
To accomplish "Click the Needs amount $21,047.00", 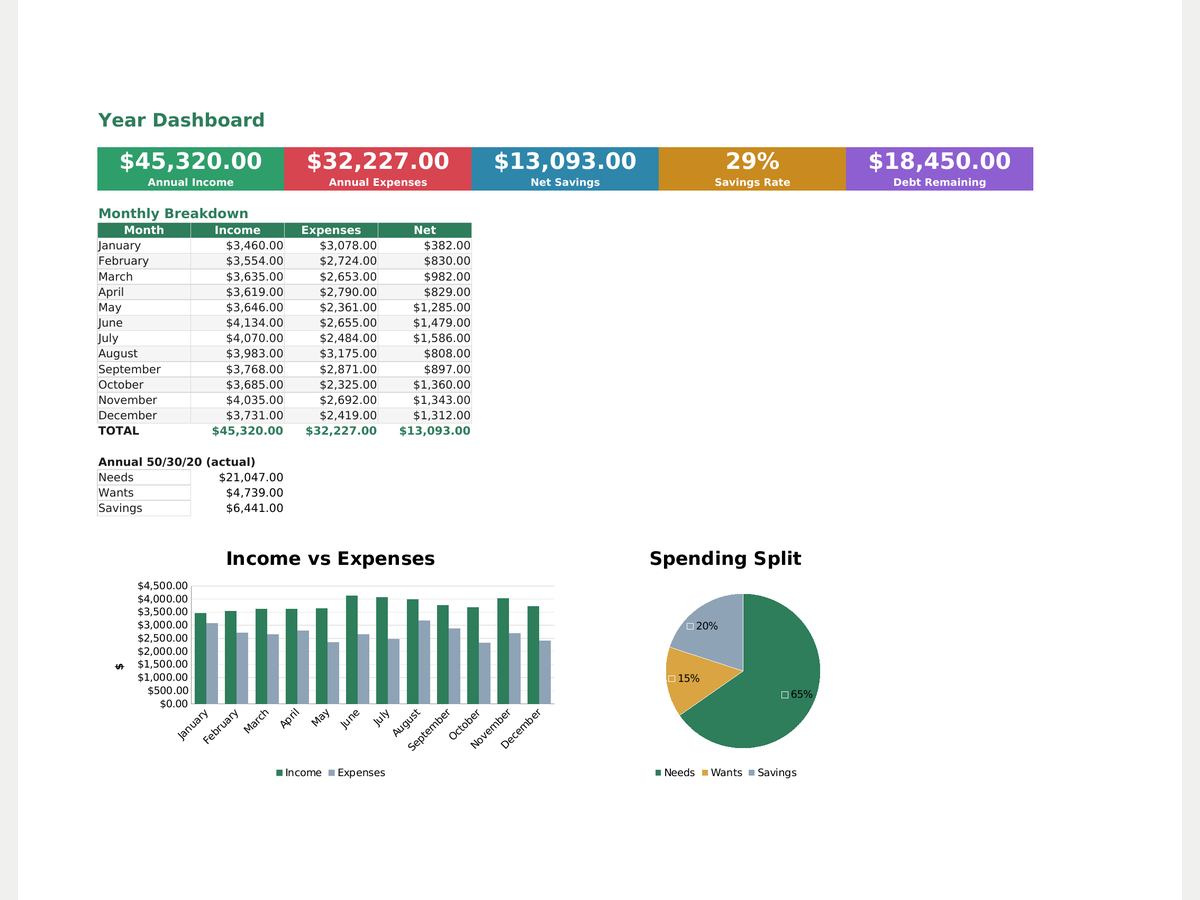I will point(251,478).
